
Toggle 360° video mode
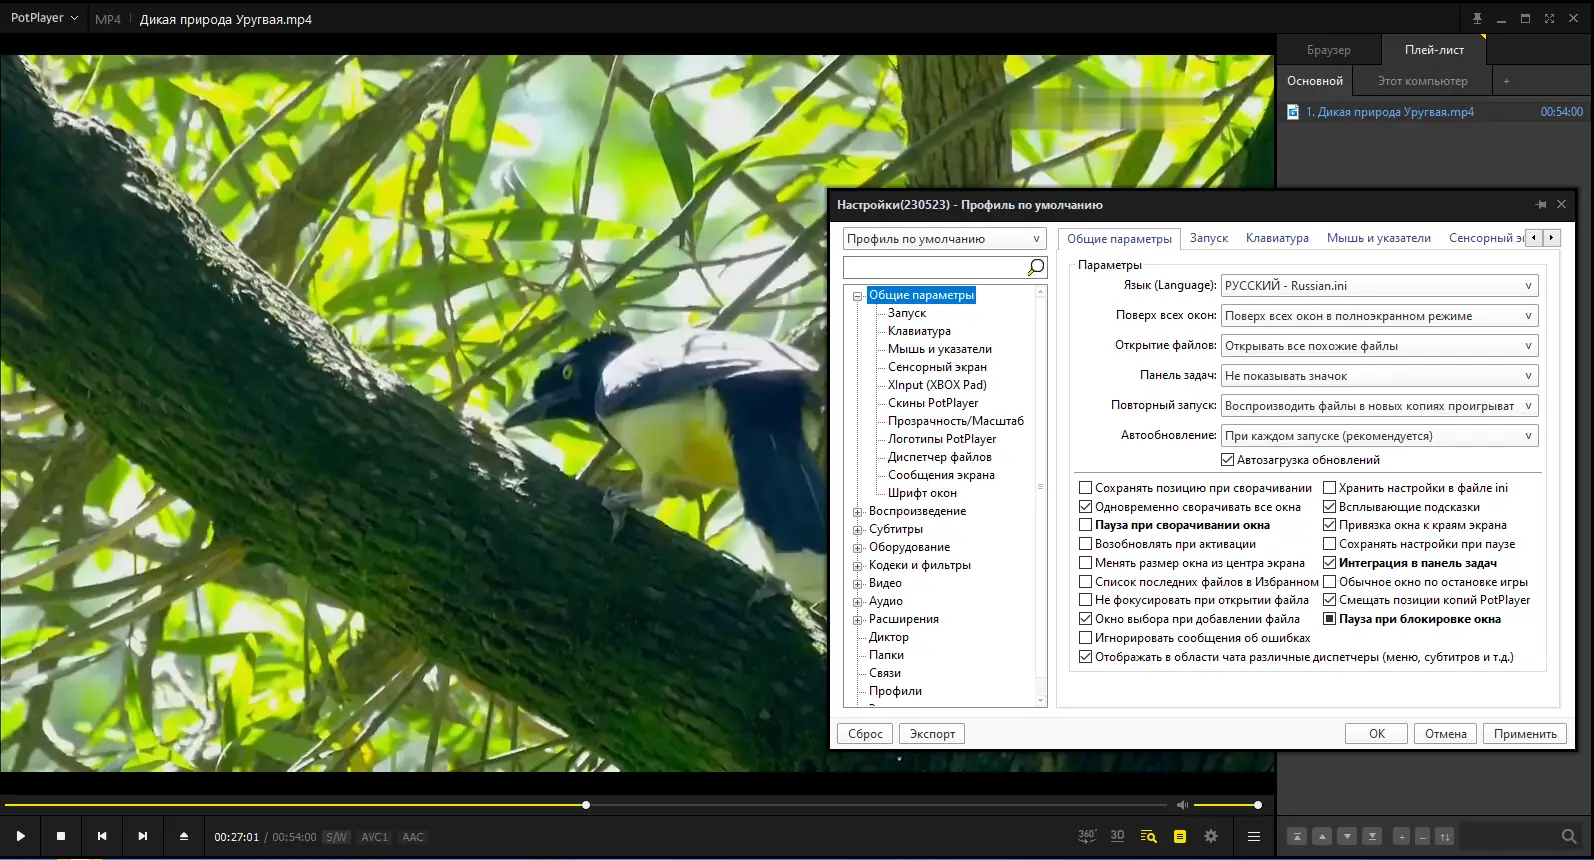coord(1086,836)
